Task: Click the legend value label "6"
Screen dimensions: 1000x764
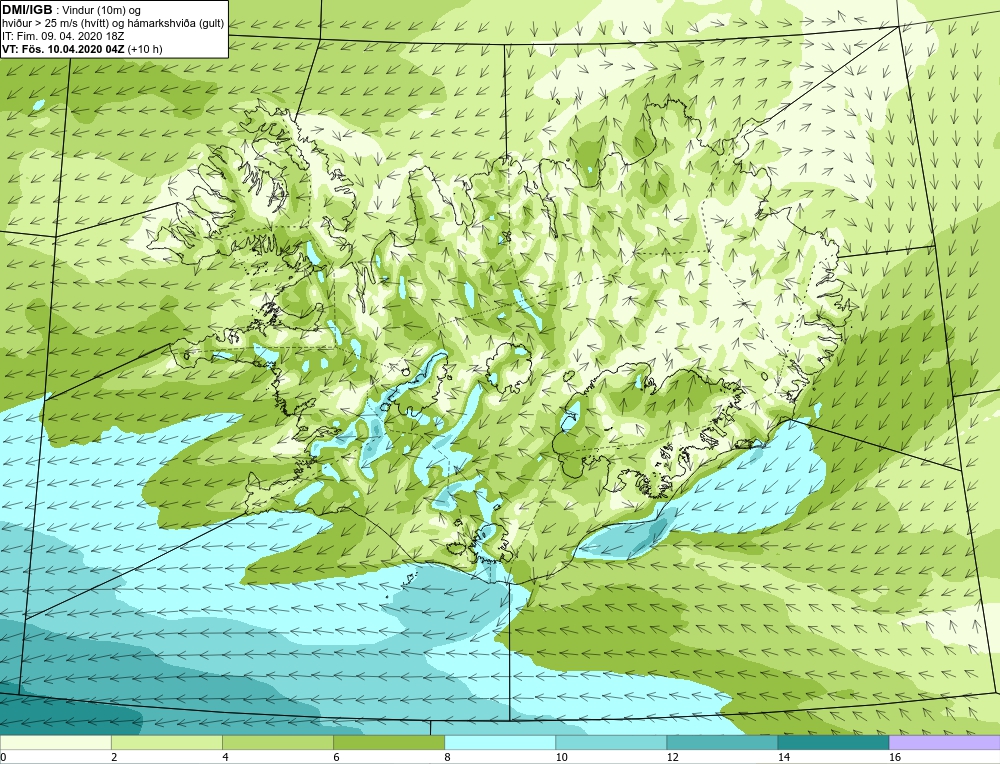Action: (336, 757)
